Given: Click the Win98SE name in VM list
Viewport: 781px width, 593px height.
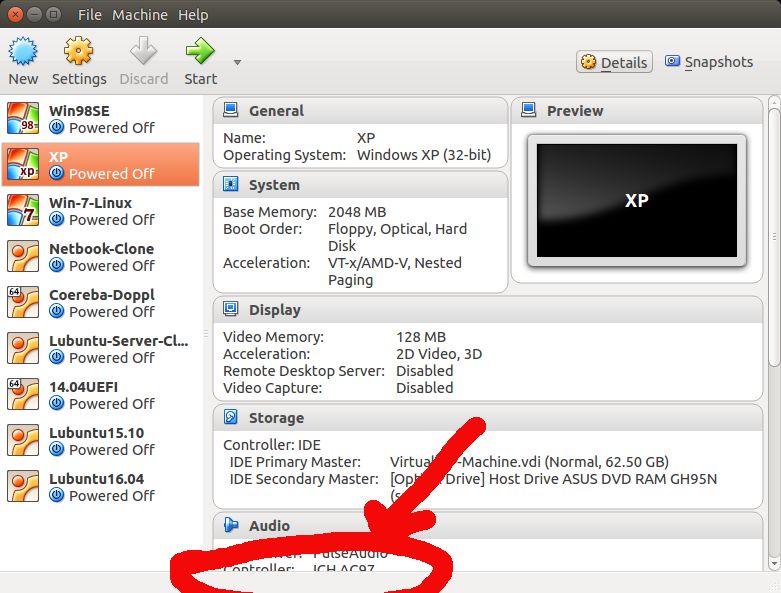Looking at the screenshot, I should pos(79,111).
